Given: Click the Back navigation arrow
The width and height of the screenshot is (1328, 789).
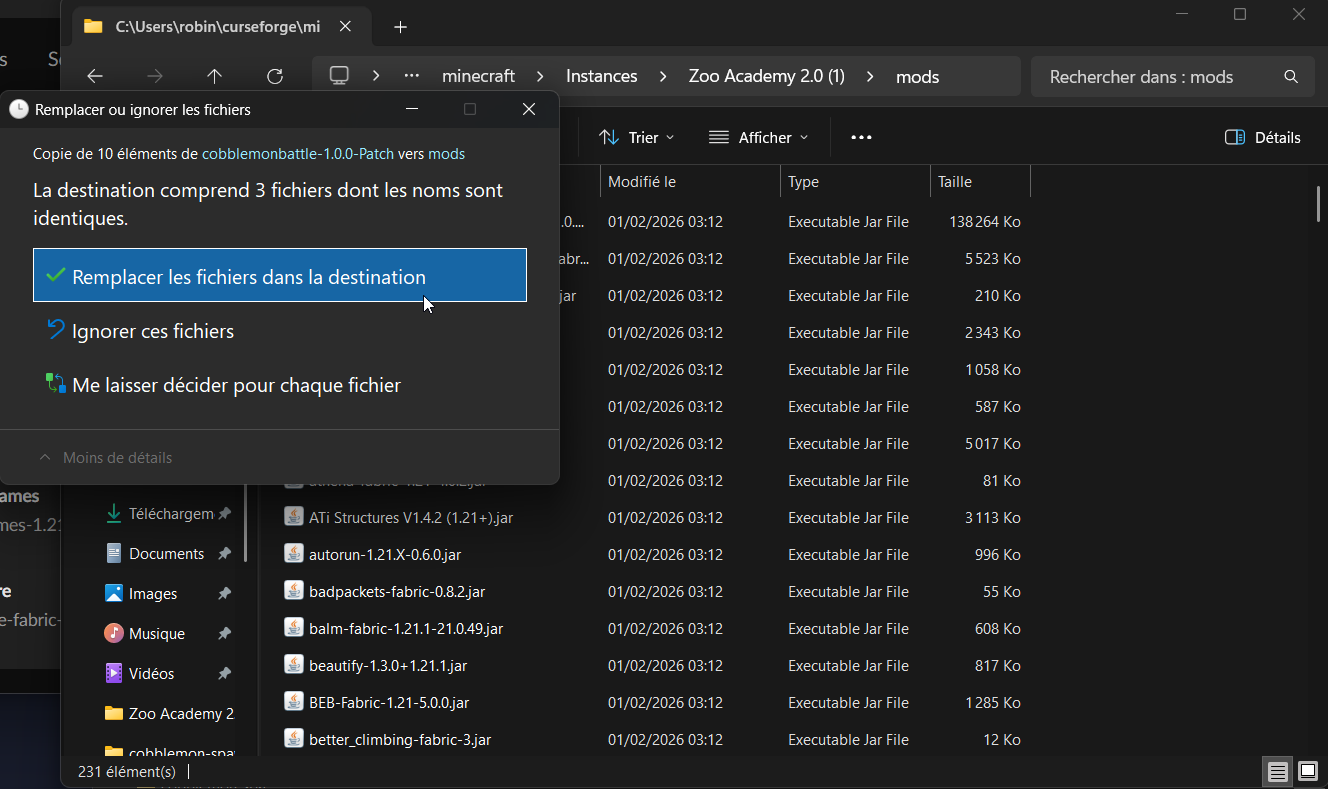Looking at the screenshot, I should tap(95, 76).
